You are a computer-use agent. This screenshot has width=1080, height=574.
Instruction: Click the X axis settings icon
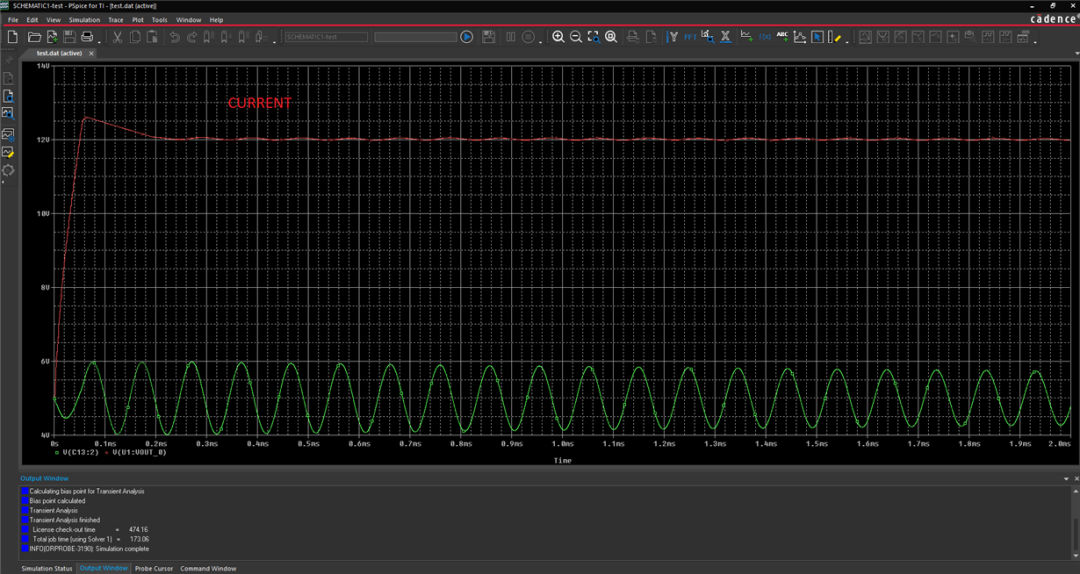click(725, 37)
